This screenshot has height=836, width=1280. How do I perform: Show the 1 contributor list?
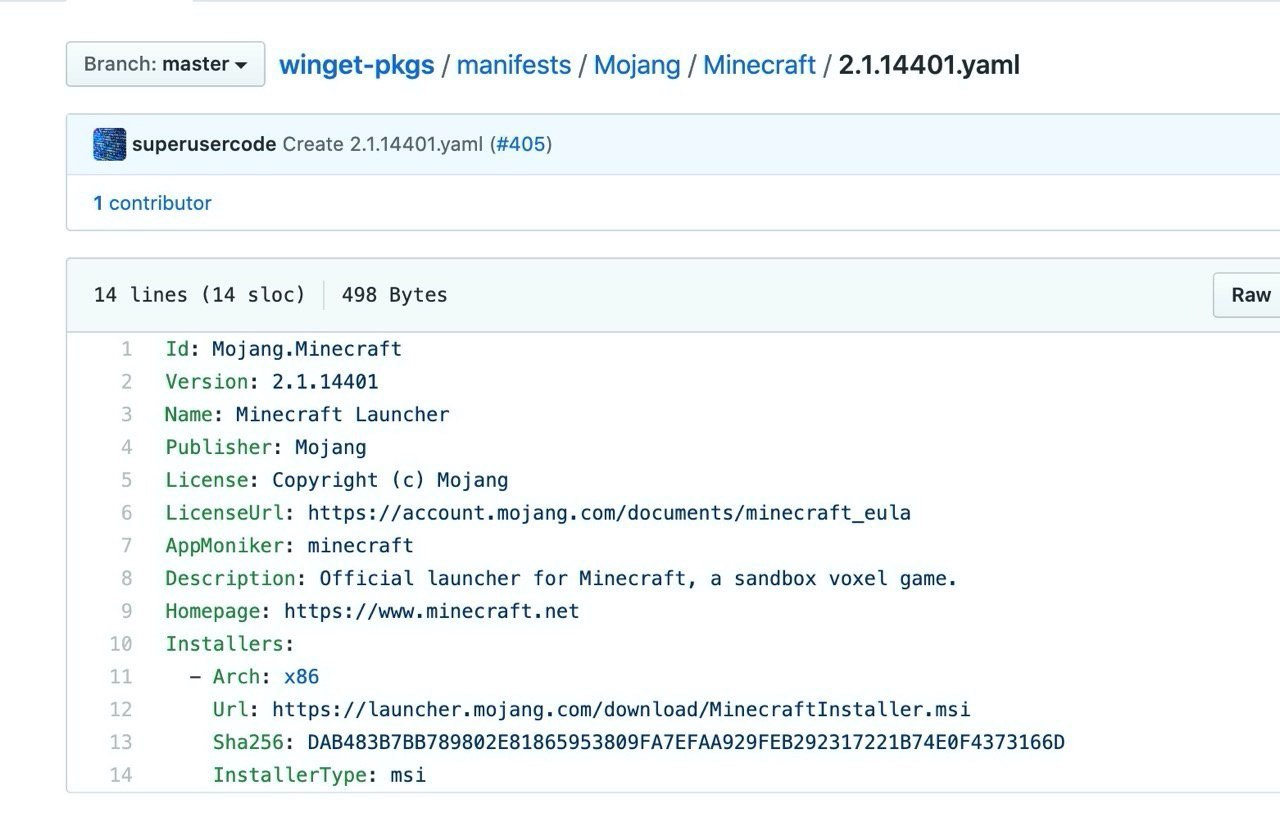(152, 203)
